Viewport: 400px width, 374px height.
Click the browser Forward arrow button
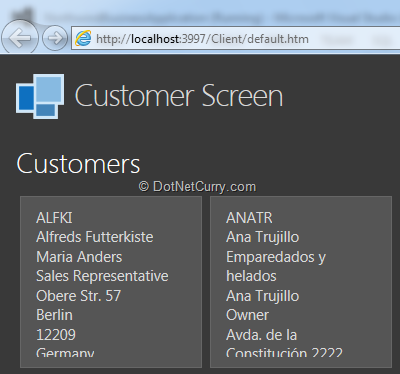(55, 38)
